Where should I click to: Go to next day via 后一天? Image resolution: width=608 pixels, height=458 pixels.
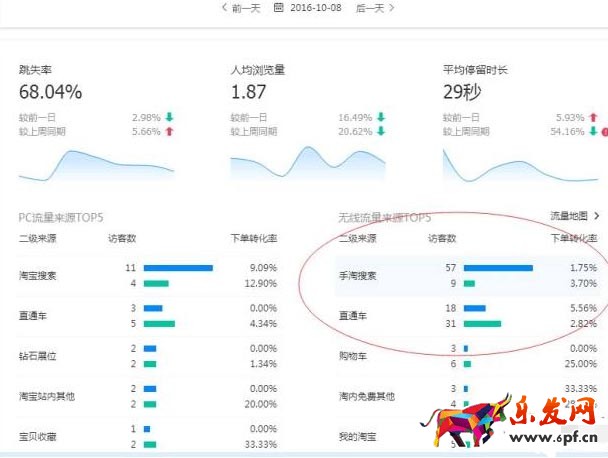point(370,8)
